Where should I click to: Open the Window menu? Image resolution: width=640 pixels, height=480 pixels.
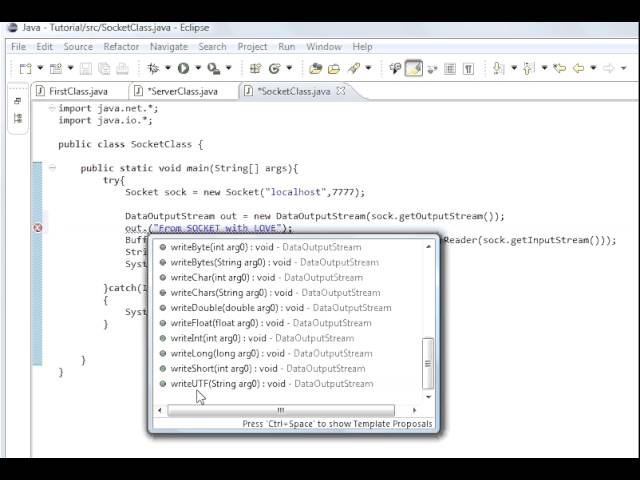pos(324,47)
